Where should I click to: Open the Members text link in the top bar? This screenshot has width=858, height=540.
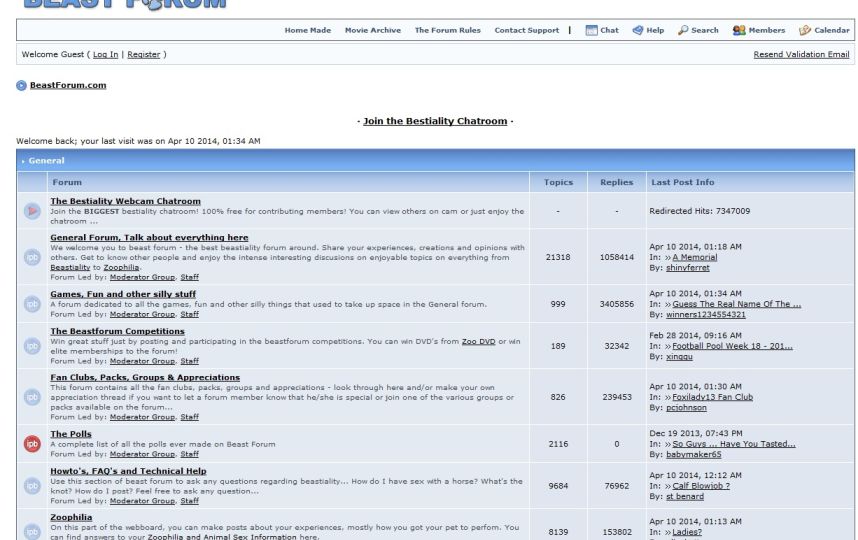tap(767, 31)
